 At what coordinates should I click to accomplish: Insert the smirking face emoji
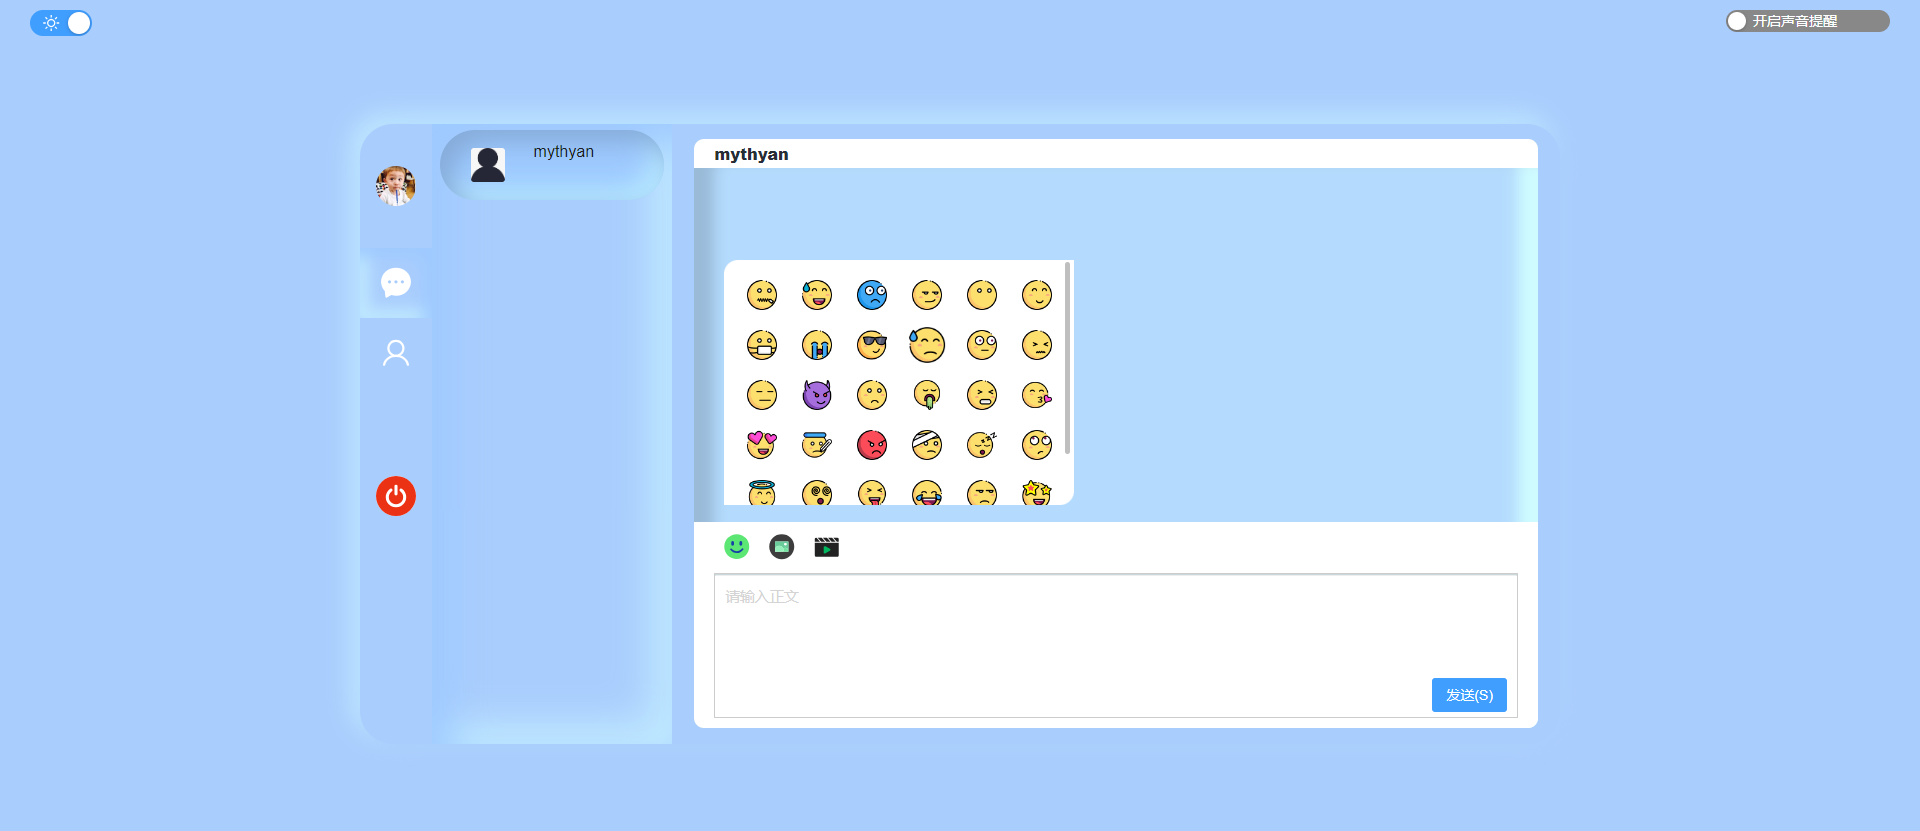coord(927,295)
